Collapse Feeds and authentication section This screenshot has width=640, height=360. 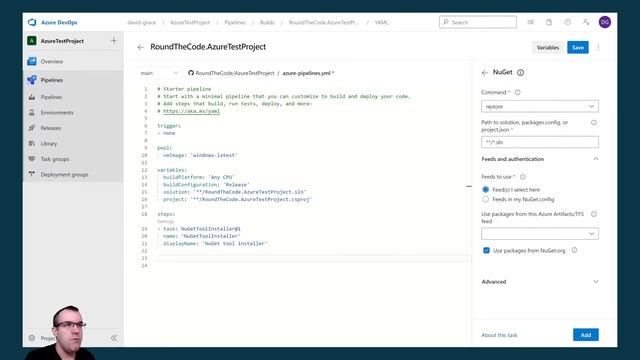[596, 159]
